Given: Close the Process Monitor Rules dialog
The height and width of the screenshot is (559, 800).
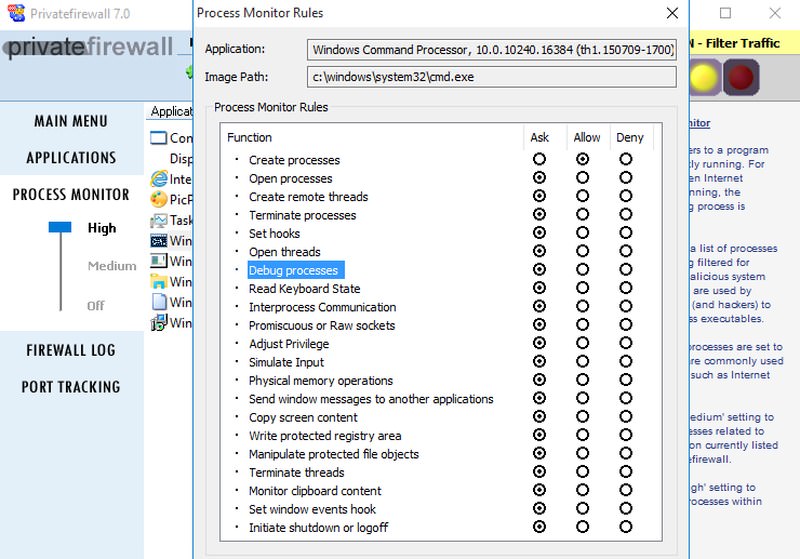Looking at the screenshot, I should pos(672,13).
